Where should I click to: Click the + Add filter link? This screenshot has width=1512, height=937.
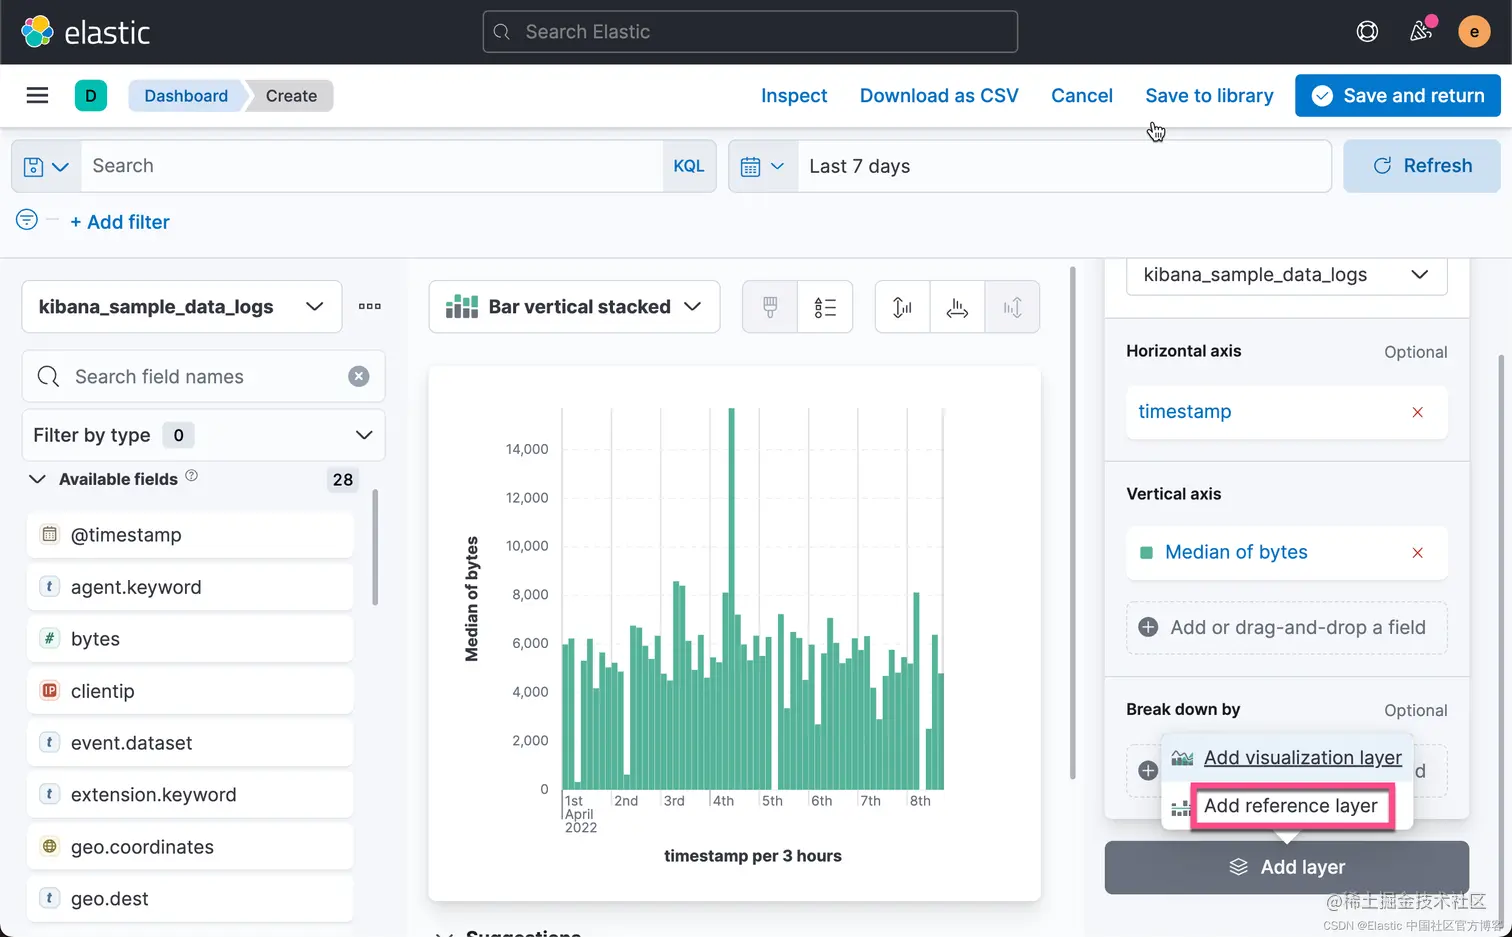120,222
